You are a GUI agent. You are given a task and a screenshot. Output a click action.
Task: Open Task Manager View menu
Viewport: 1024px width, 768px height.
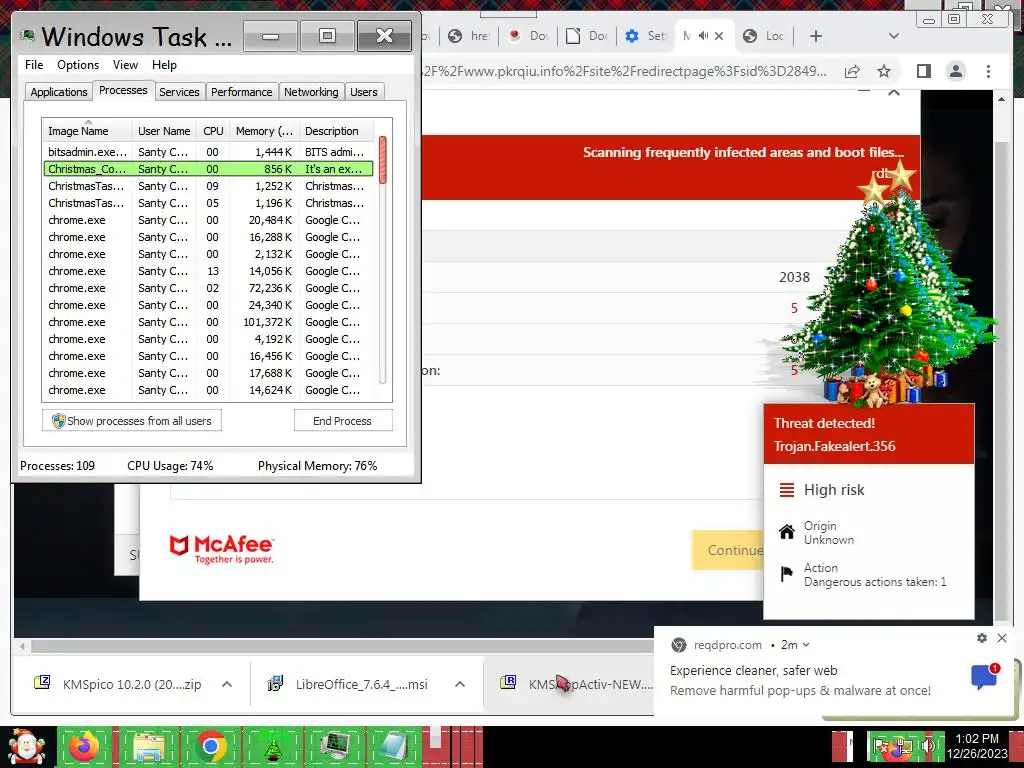125,65
